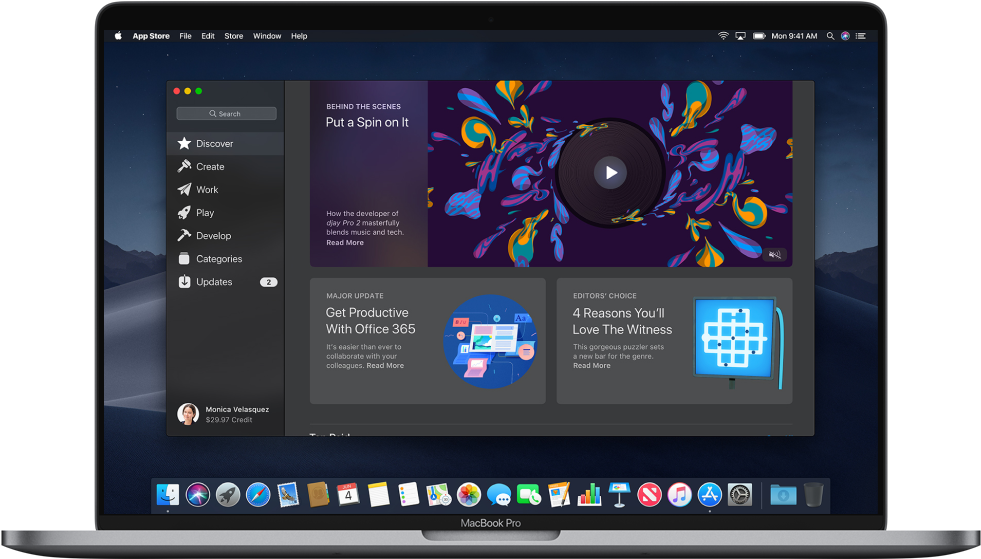
Task: Click App Store icon in Dock
Action: click(709, 495)
